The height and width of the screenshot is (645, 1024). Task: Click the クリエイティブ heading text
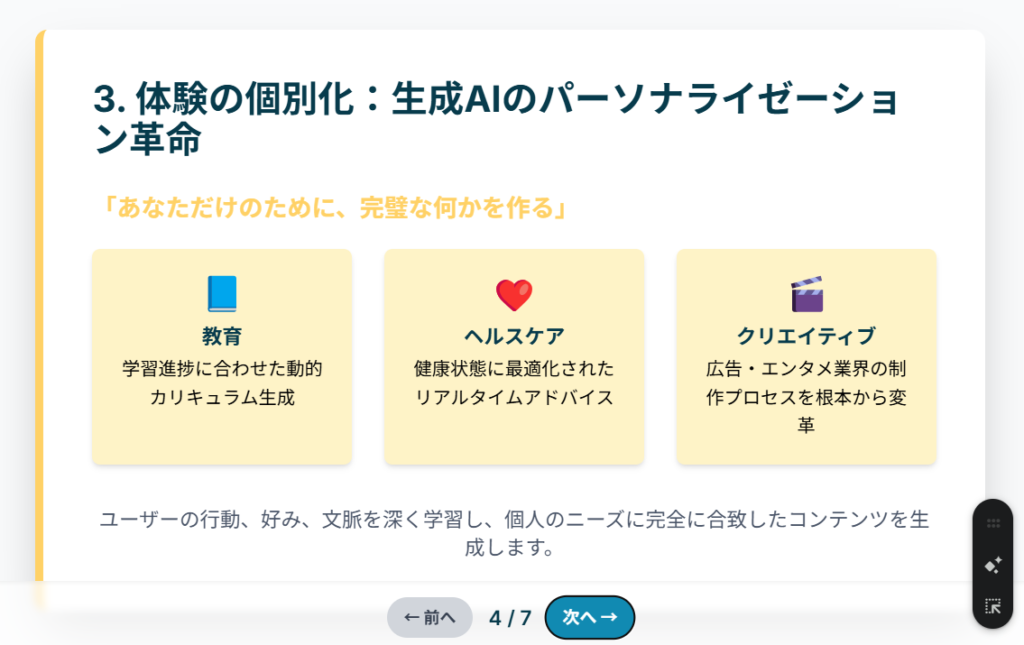click(x=806, y=336)
